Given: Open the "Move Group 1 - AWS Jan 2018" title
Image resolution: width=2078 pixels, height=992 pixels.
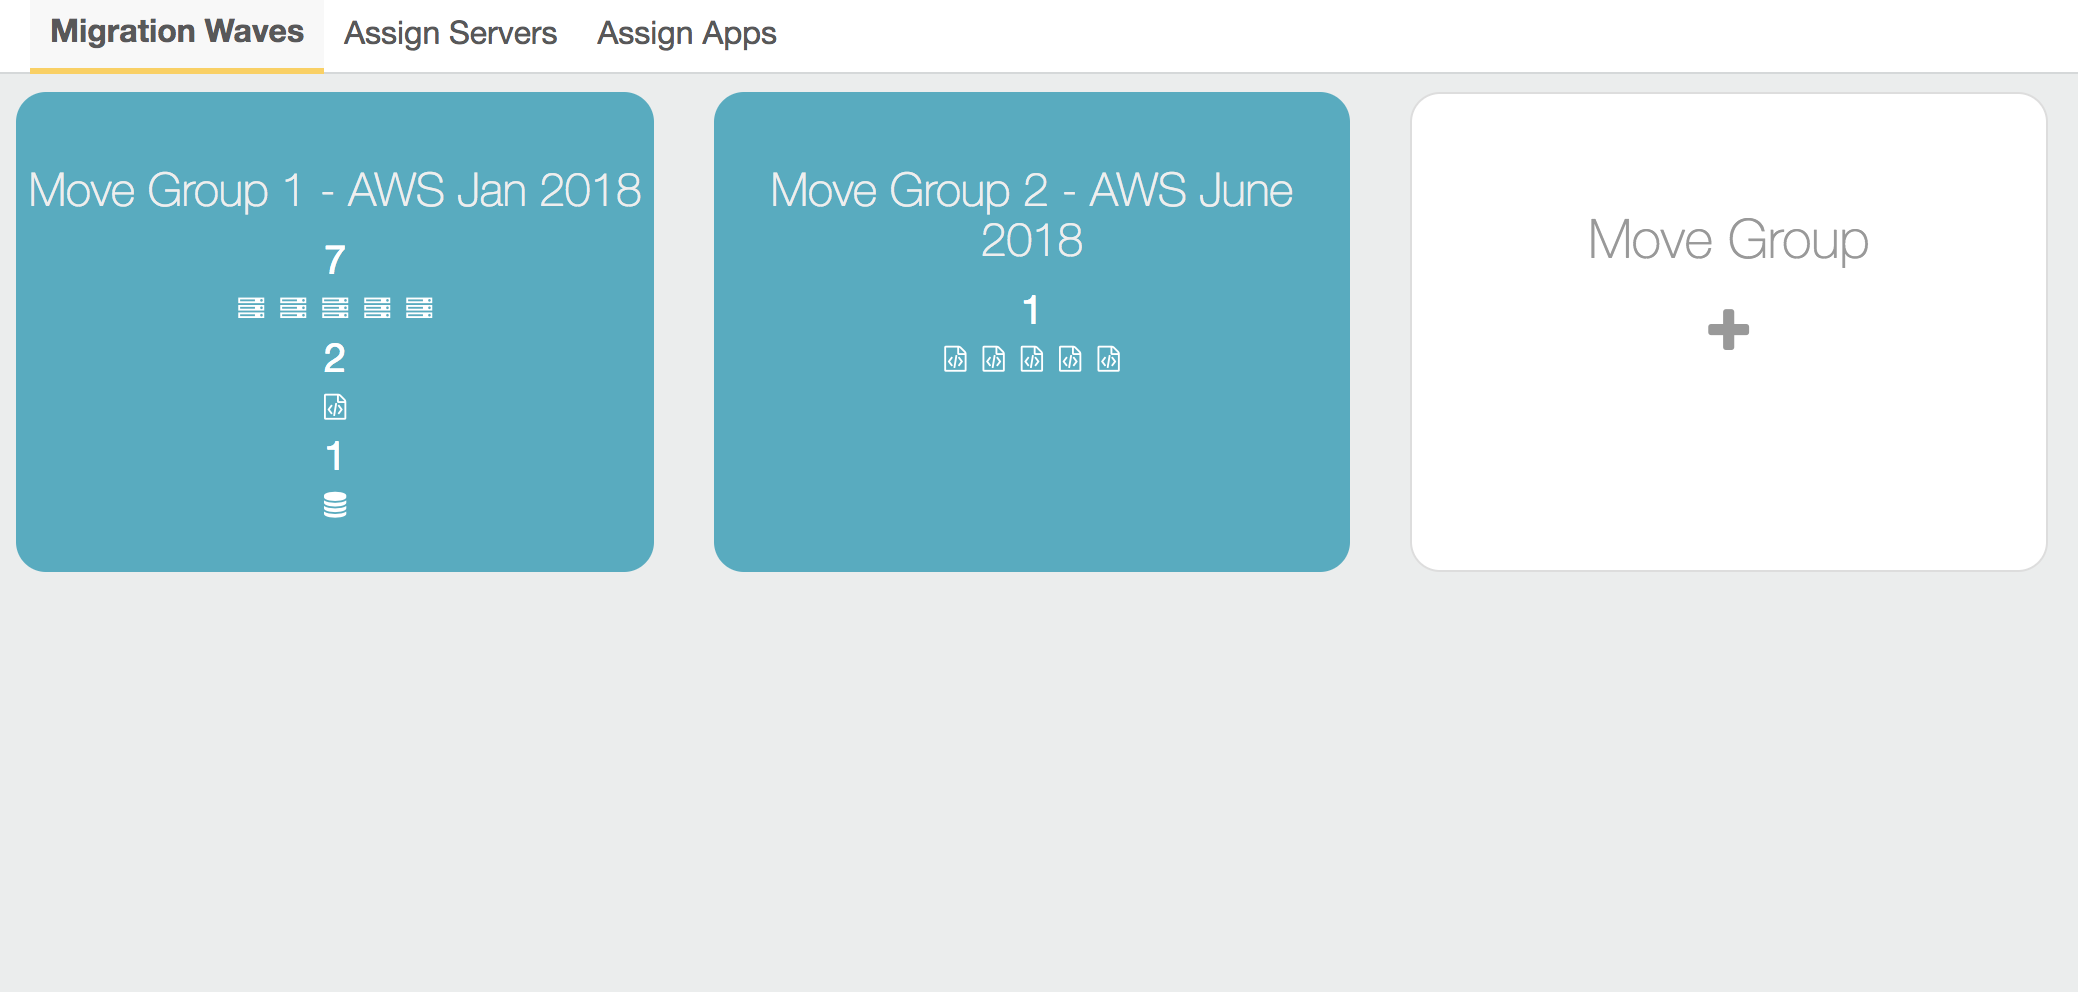Looking at the screenshot, I should coord(335,190).
